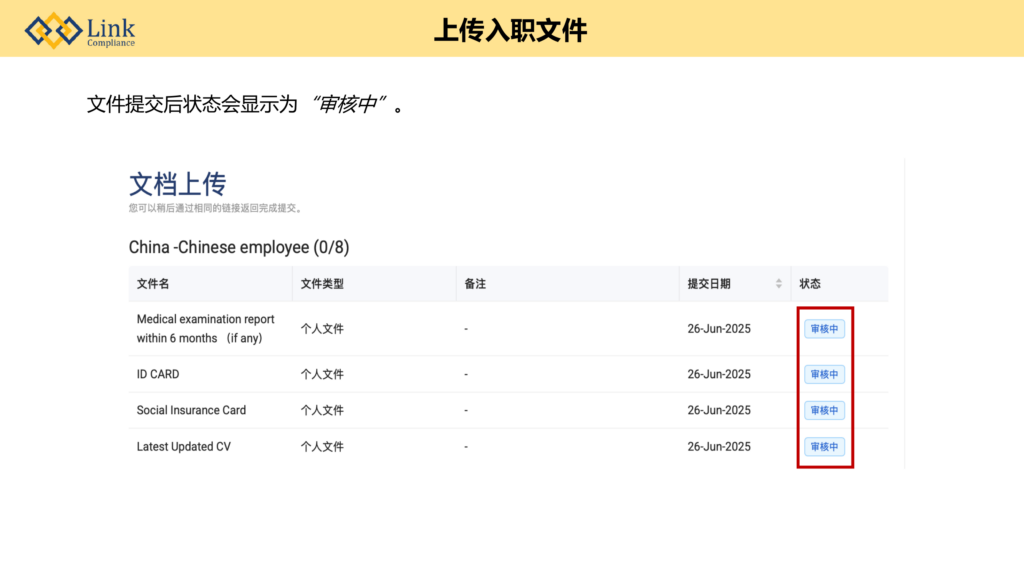Click the 状态 column header
This screenshot has height=576, width=1024.
click(810, 284)
